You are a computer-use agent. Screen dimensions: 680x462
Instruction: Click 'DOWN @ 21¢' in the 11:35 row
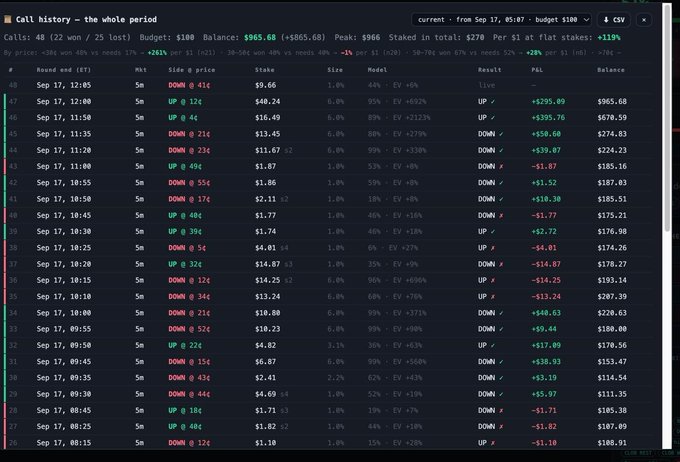pos(189,134)
